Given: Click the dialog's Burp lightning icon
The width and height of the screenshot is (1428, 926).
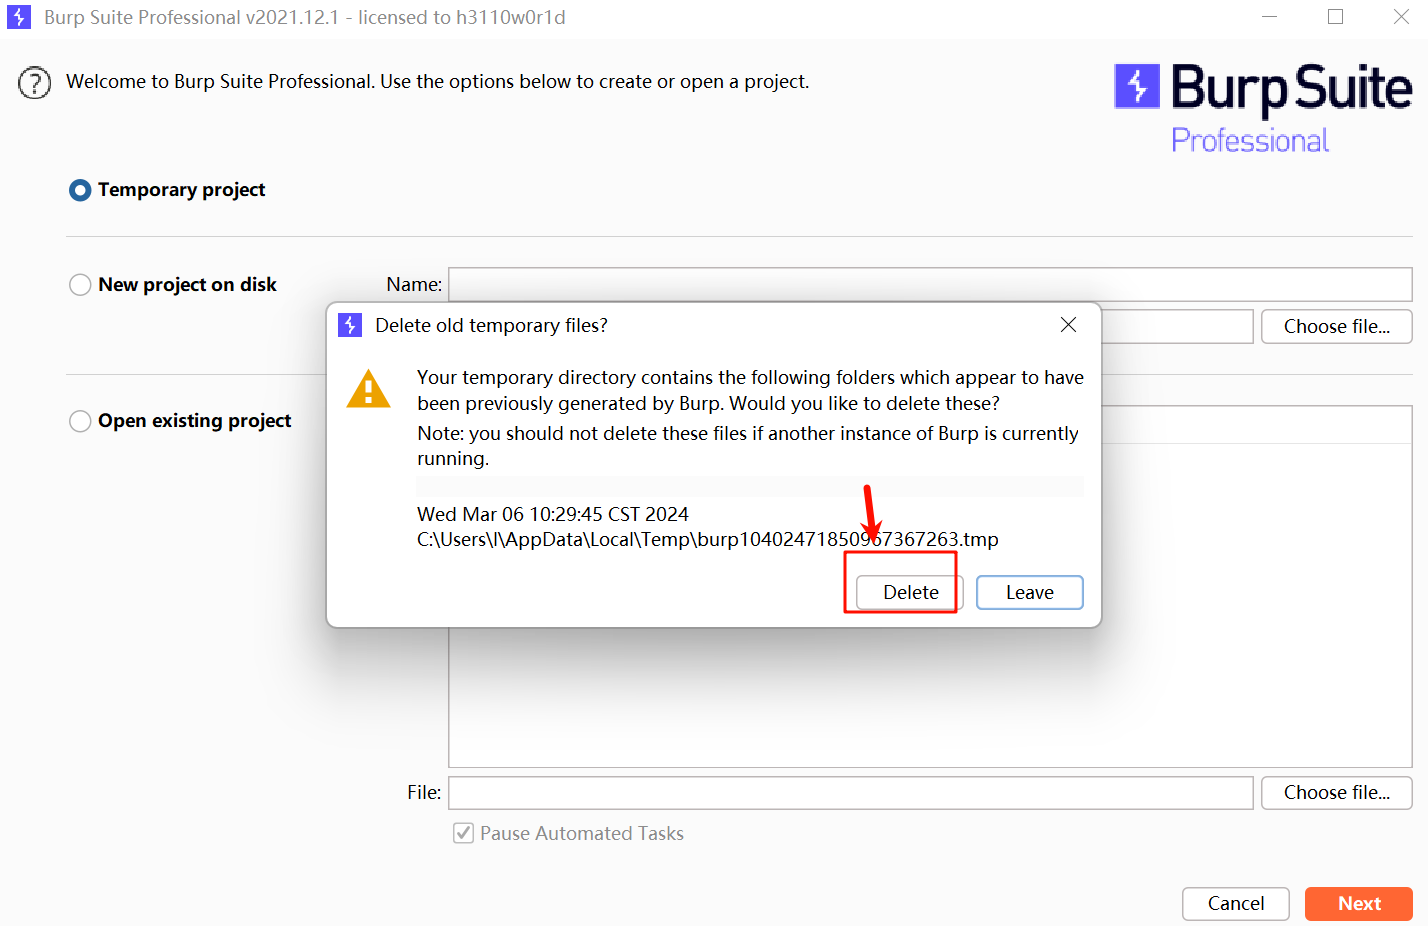Looking at the screenshot, I should [x=350, y=325].
